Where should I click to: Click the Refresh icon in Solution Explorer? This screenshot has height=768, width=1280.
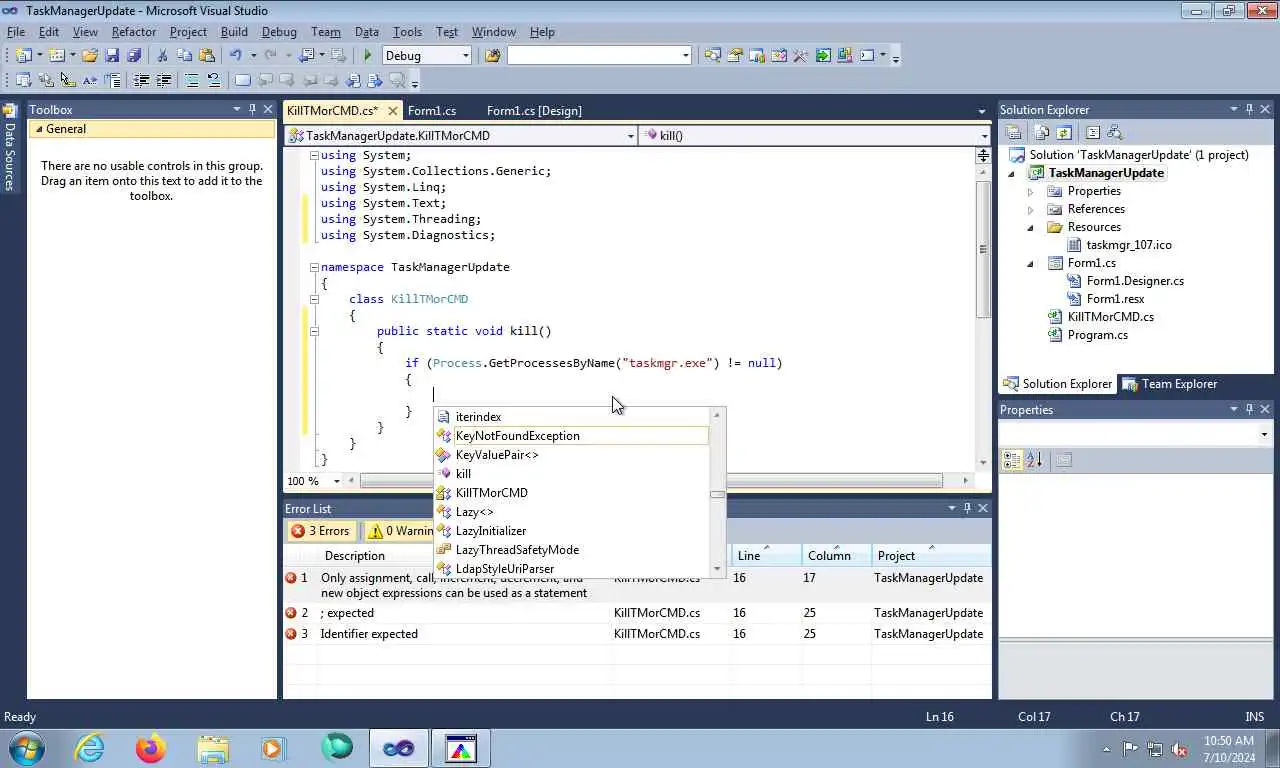(x=1064, y=133)
